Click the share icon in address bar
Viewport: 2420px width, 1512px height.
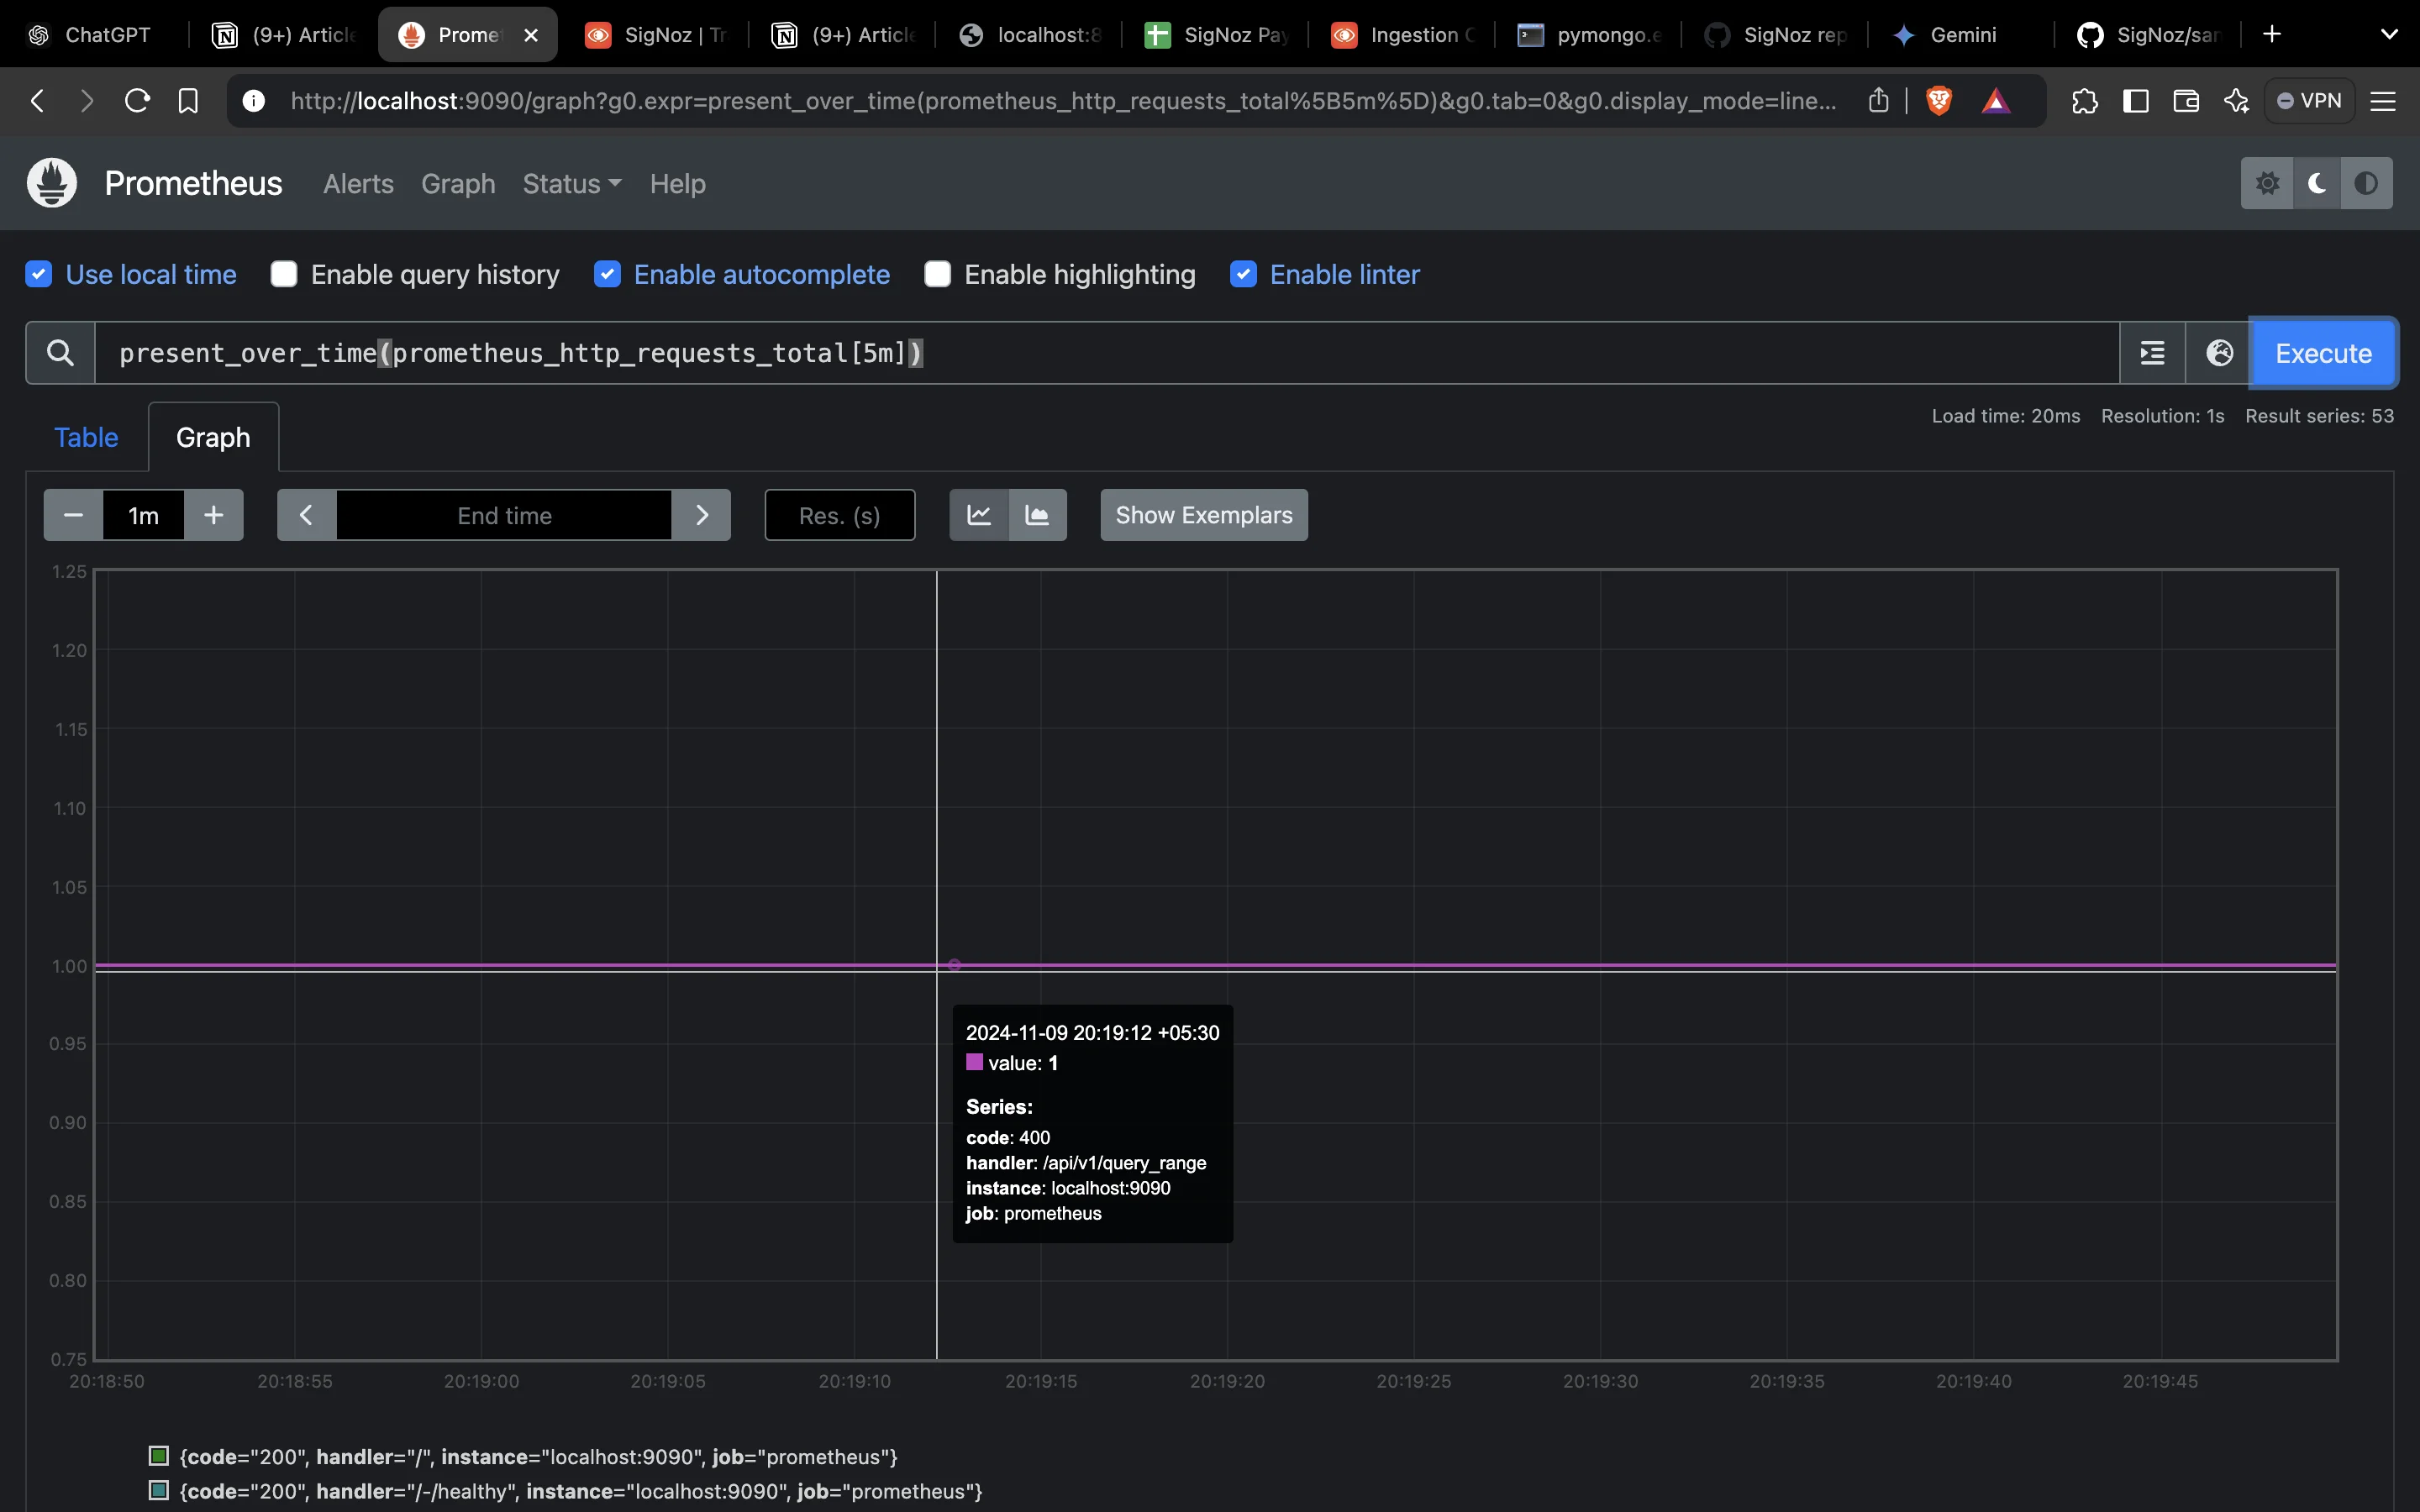pos(1878,100)
